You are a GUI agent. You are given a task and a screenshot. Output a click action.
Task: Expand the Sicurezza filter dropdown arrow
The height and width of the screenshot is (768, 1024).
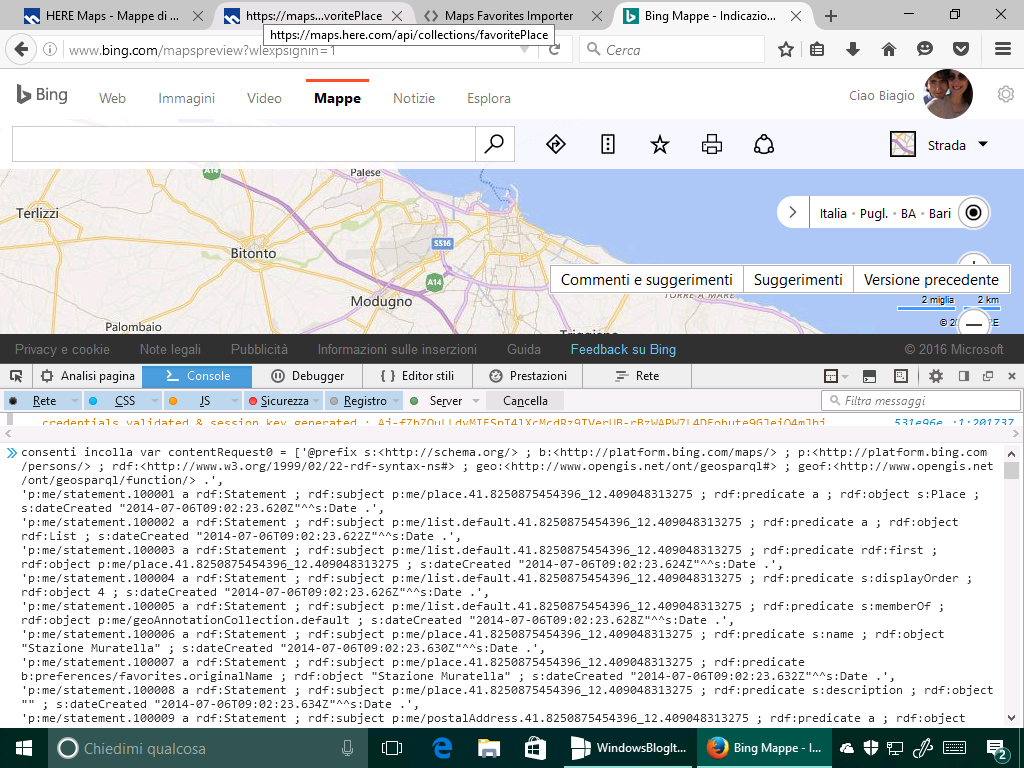click(317, 401)
